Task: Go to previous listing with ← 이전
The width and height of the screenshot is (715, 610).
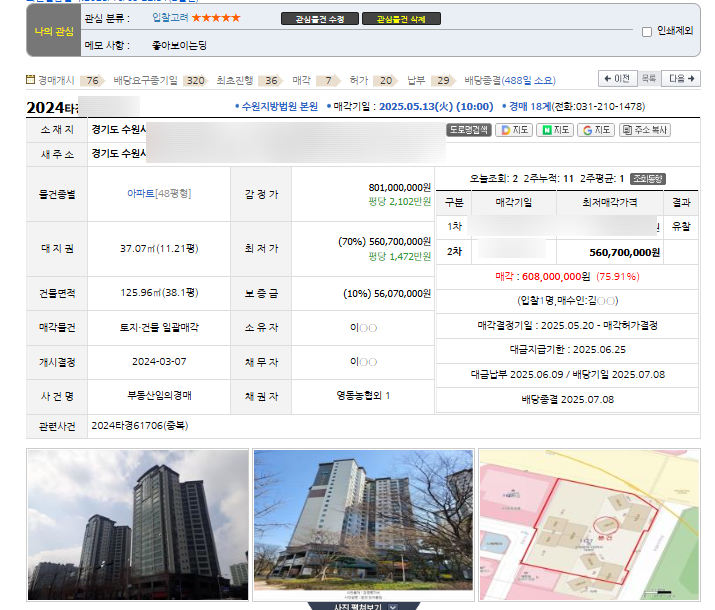Action: click(617, 79)
